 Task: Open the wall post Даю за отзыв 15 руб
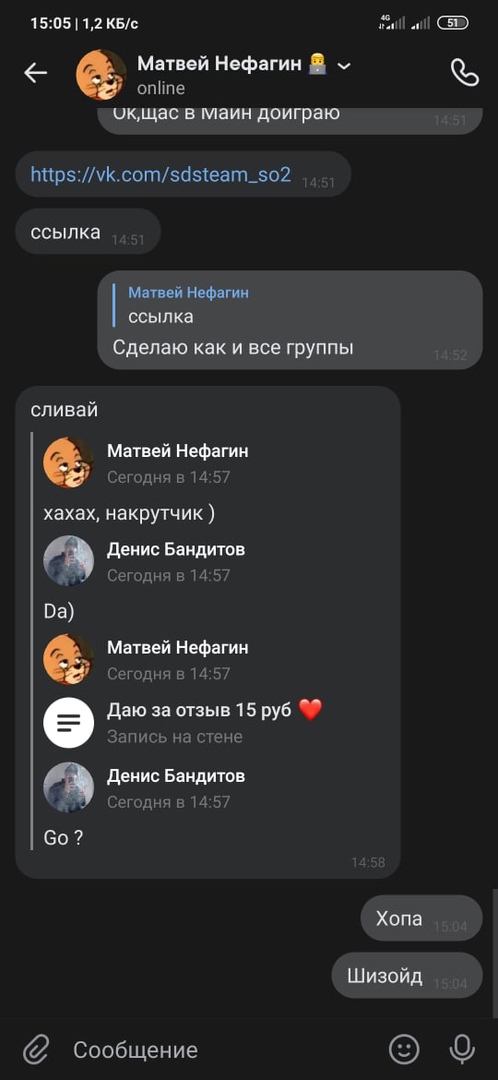(x=214, y=710)
